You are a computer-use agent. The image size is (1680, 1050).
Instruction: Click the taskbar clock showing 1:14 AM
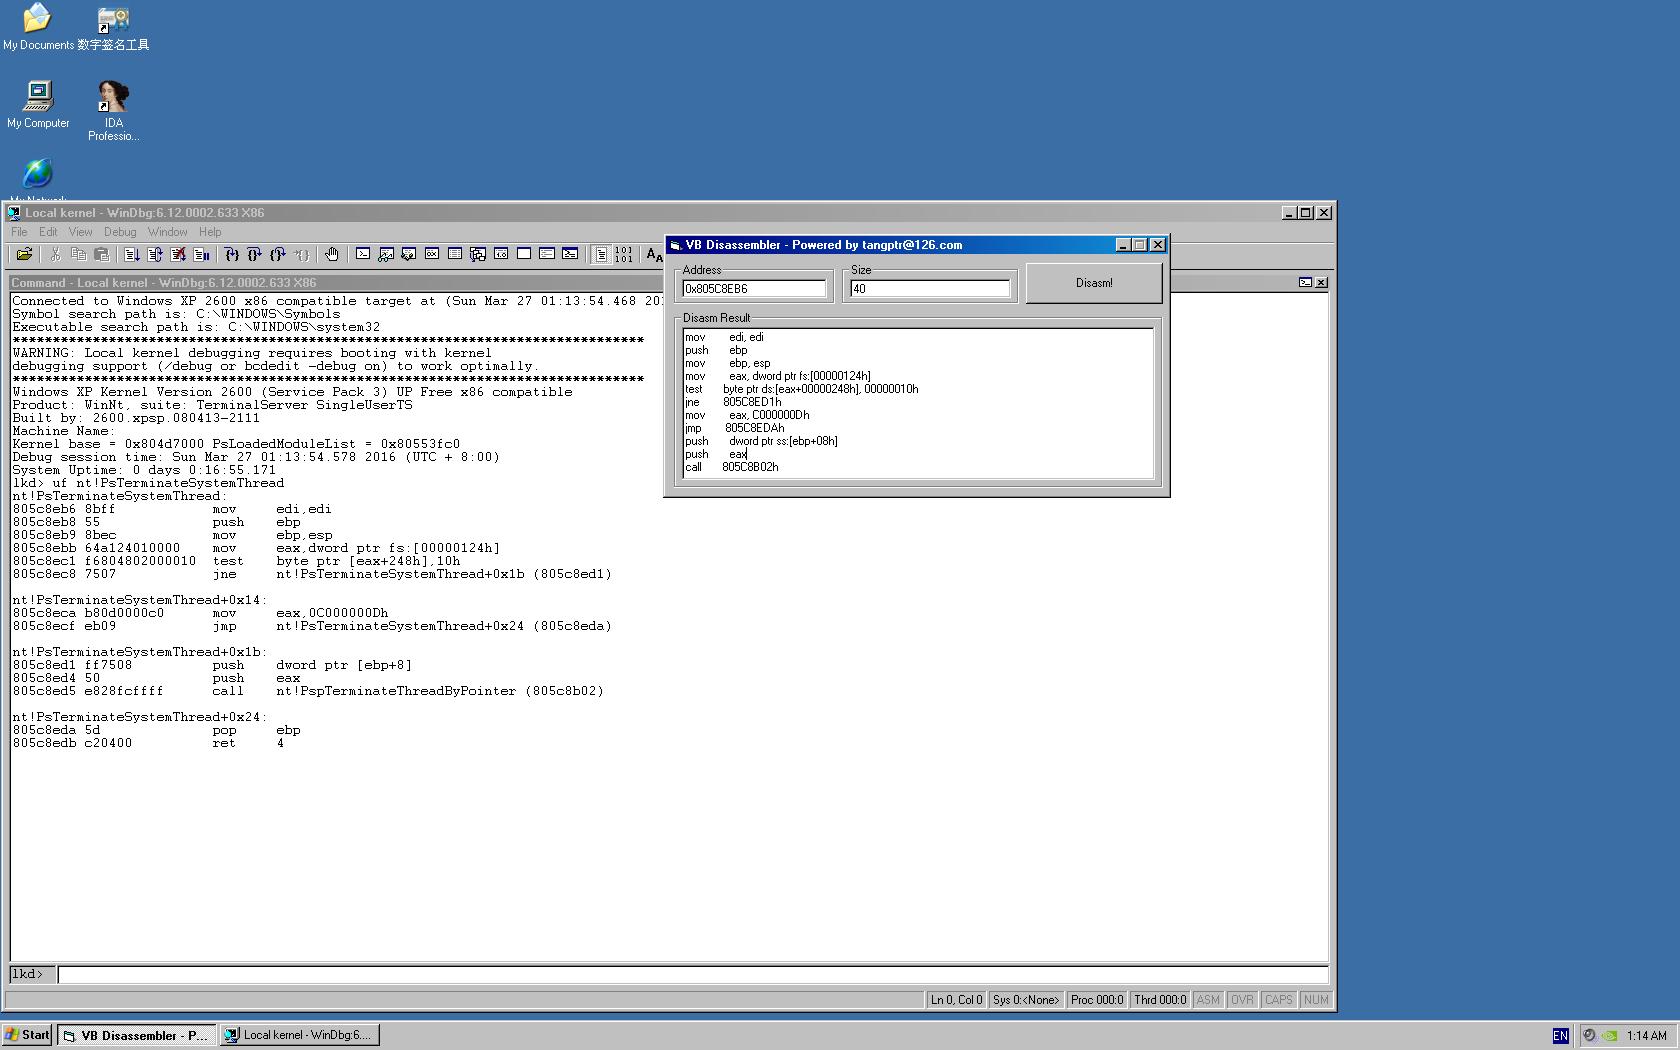tap(1646, 1036)
